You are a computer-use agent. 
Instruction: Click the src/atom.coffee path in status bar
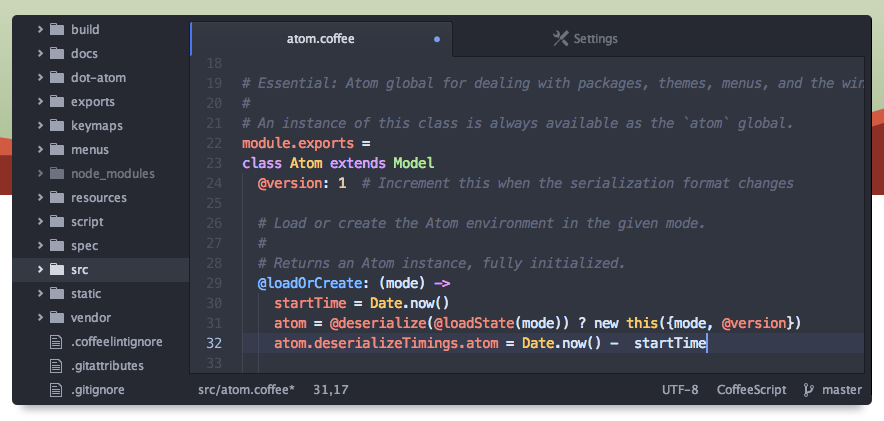click(246, 389)
